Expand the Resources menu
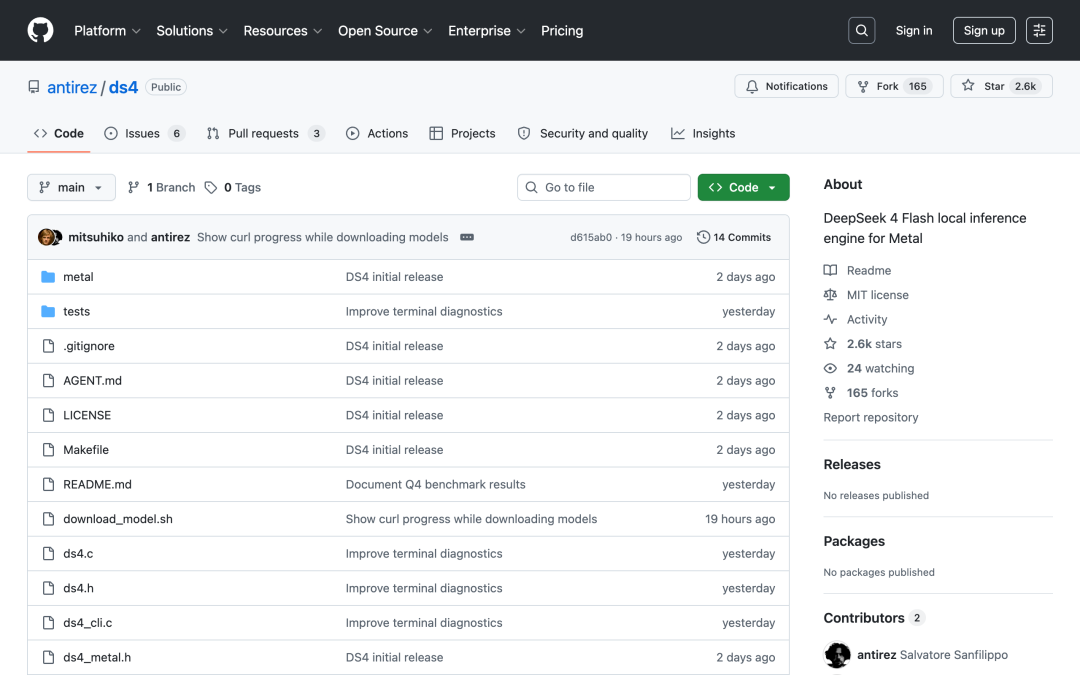The height and width of the screenshot is (675, 1080). click(x=282, y=31)
